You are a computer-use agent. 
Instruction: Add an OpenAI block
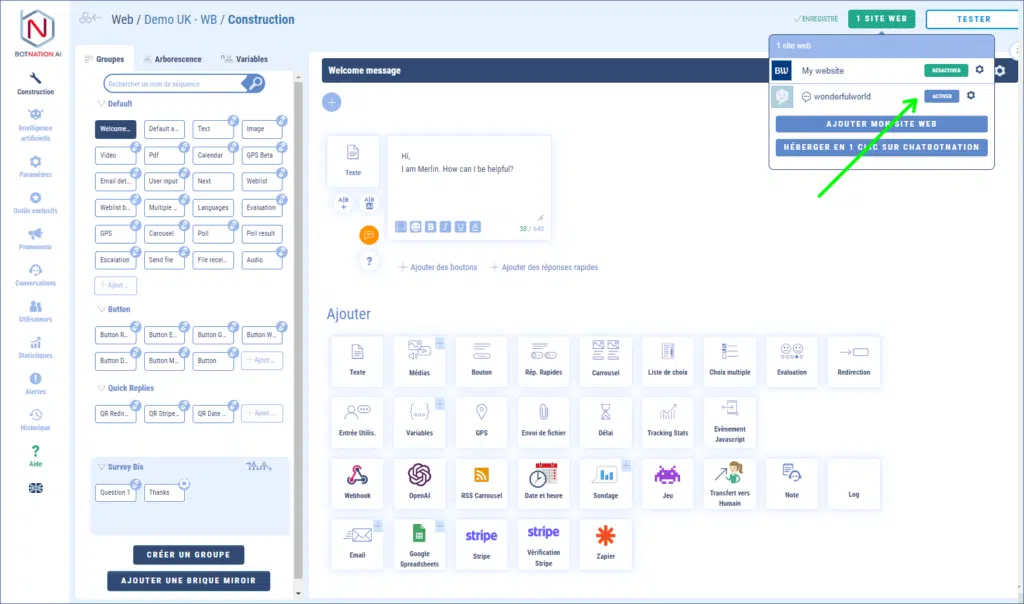[419, 483]
